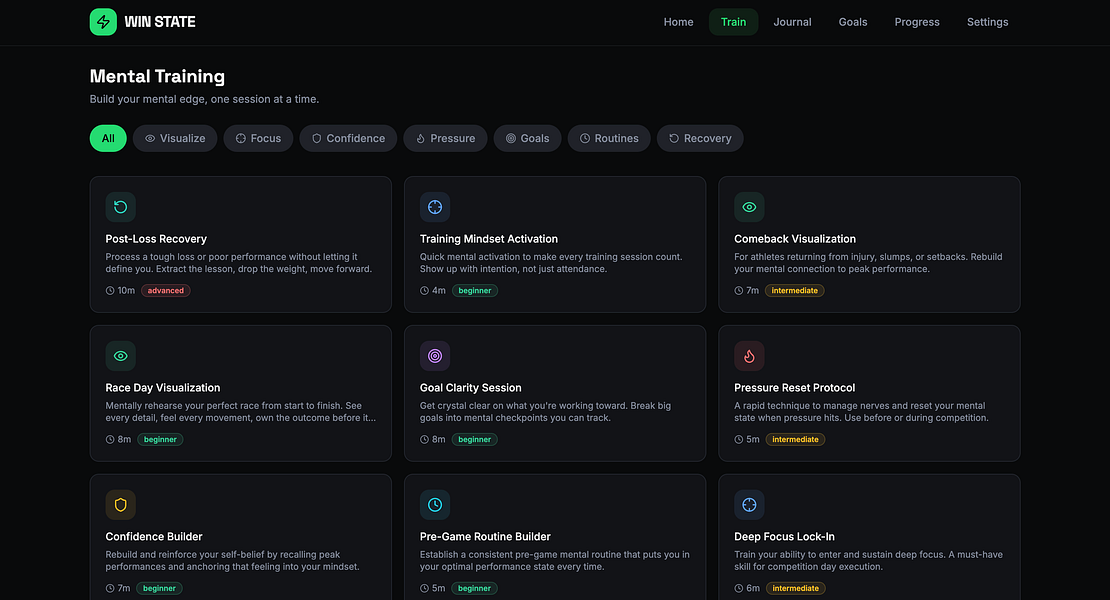Click the Mental Training page heading

[x=157, y=76]
